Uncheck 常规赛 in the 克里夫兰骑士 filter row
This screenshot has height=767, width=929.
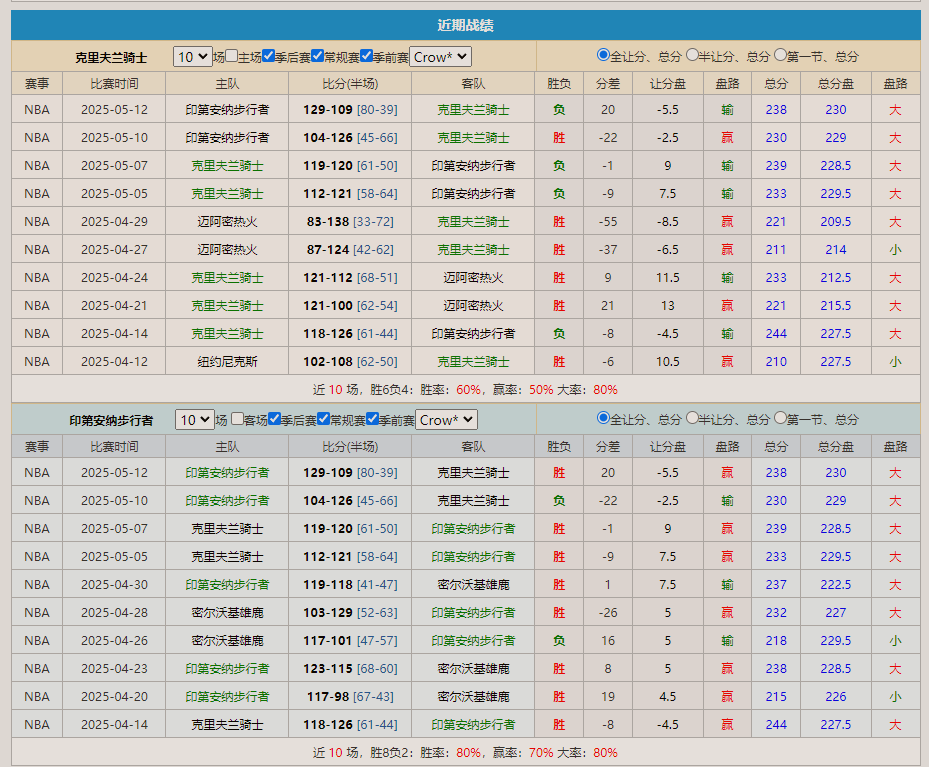(x=317, y=56)
